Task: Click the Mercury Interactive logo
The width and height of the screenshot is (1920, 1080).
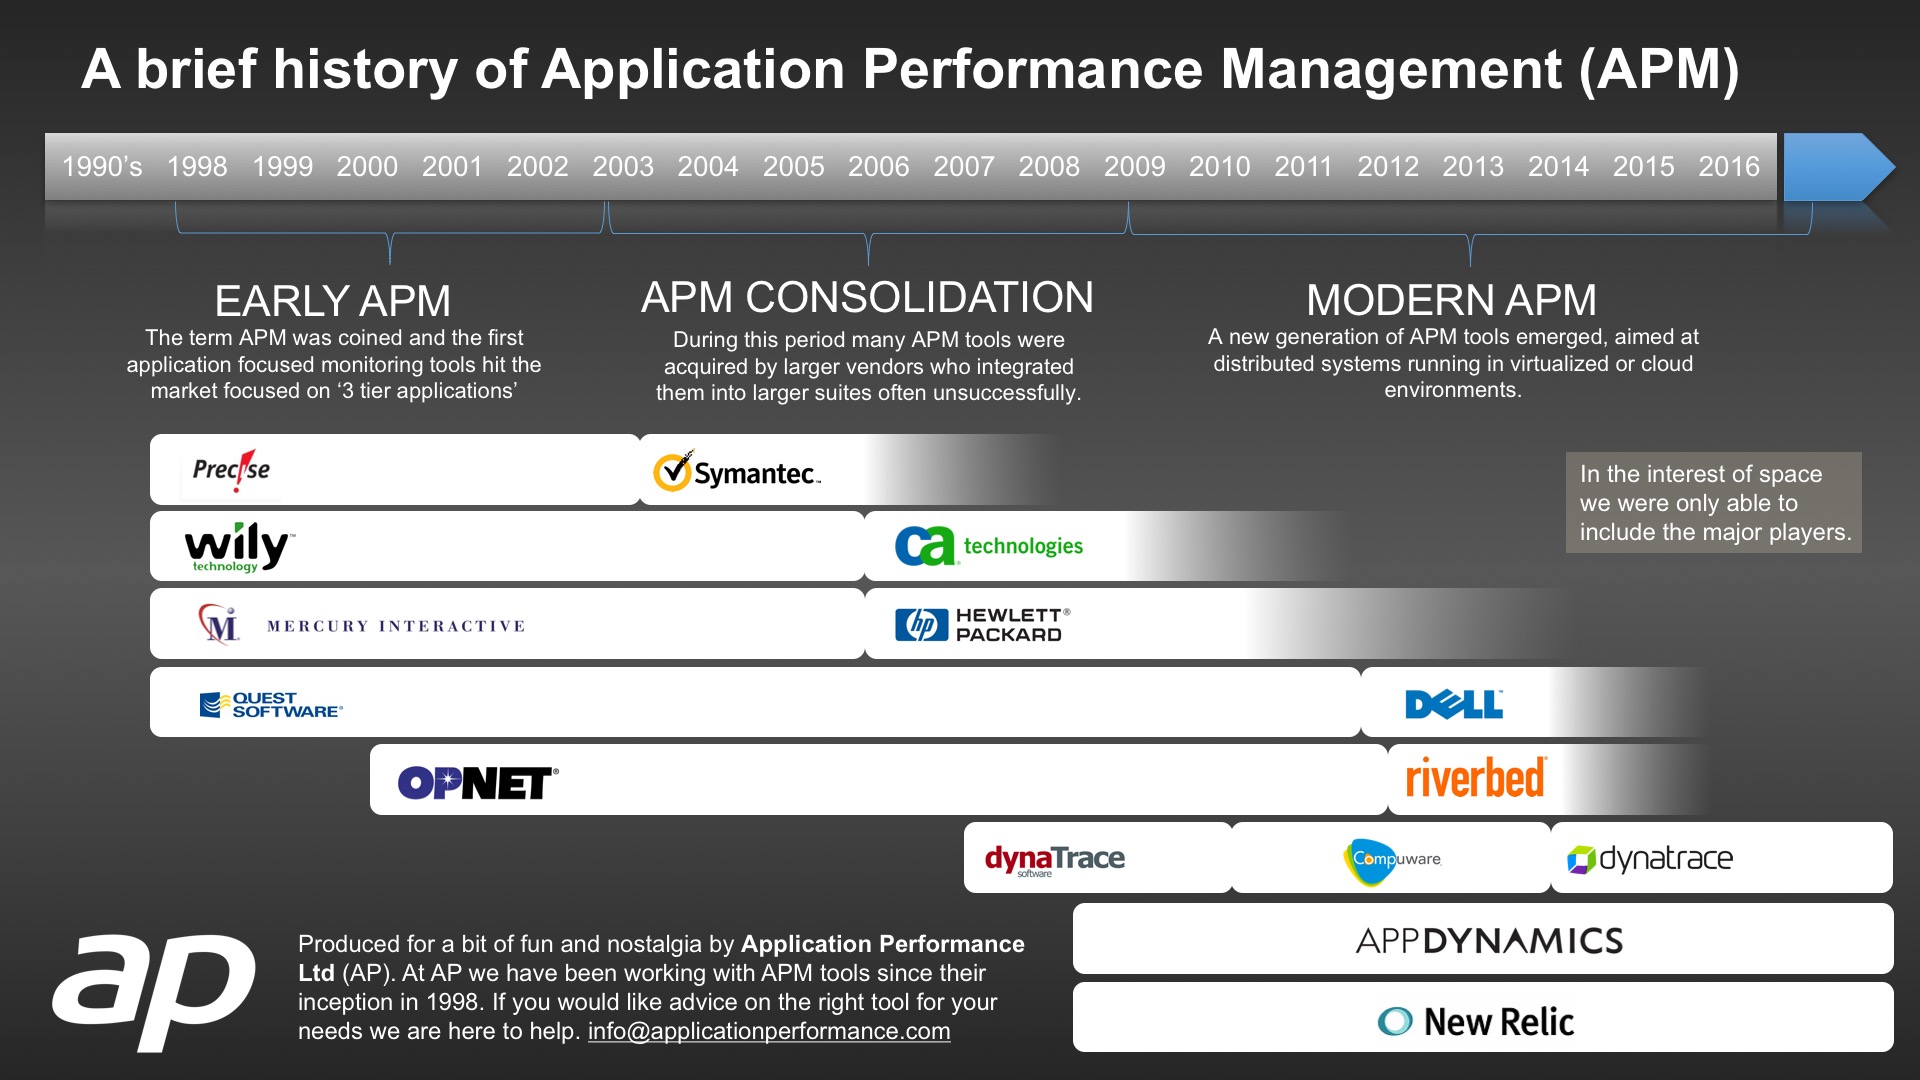Action: tap(361, 625)
